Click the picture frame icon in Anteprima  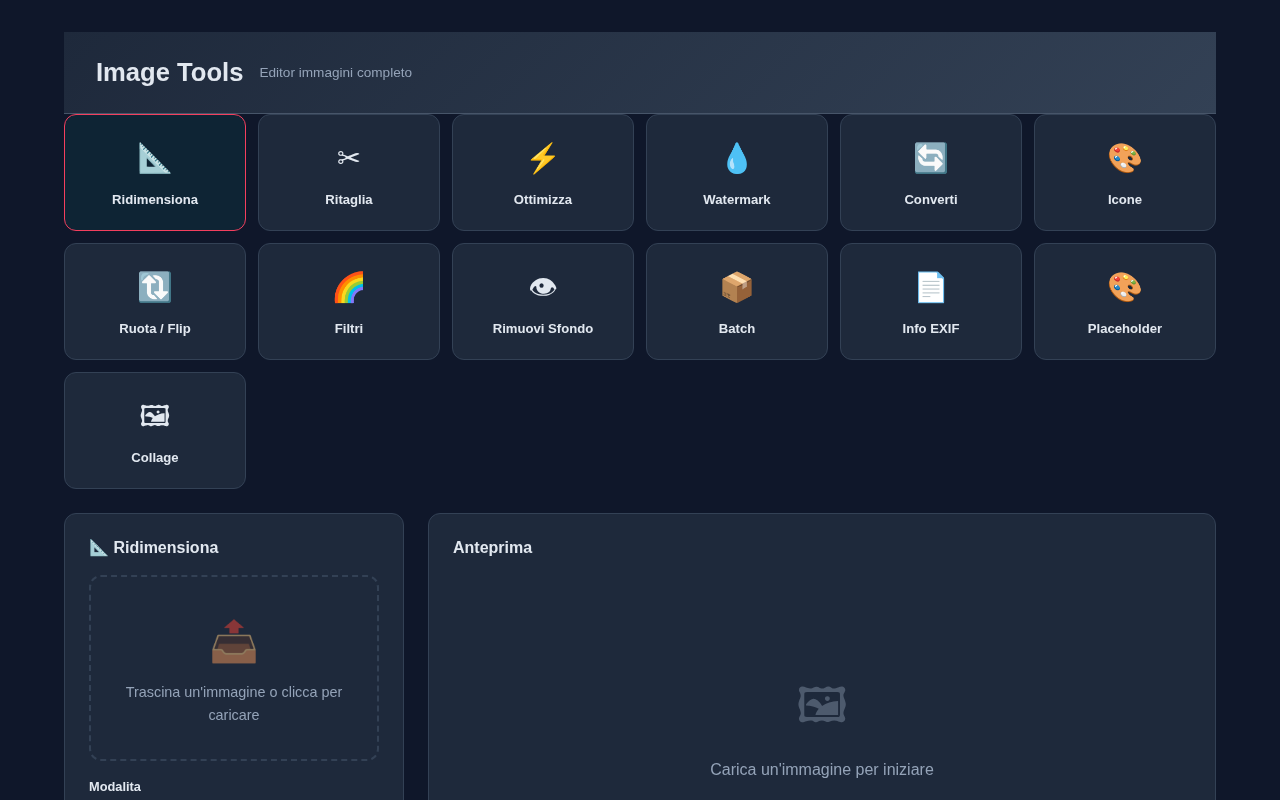822,703
